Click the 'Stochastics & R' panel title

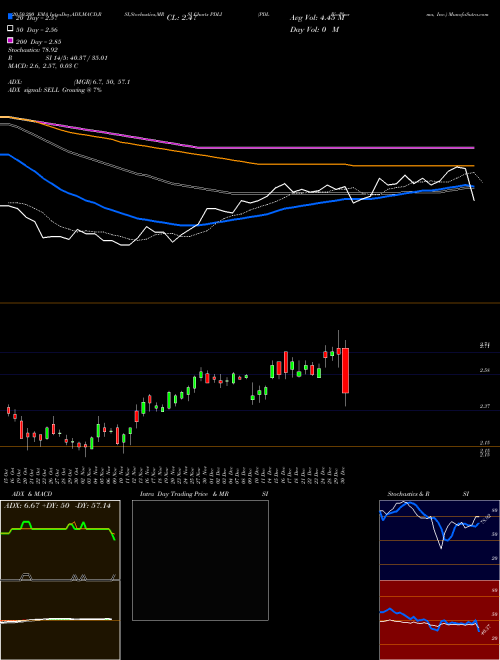point(408,494)
